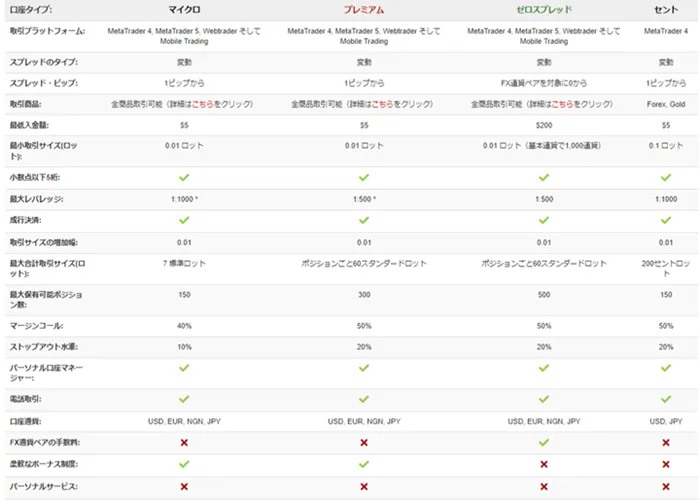Click the 取引プラットフォーム row label
The height and width of the screenshot is (502, 700).
pyautogui.click(x=47, y=31)
